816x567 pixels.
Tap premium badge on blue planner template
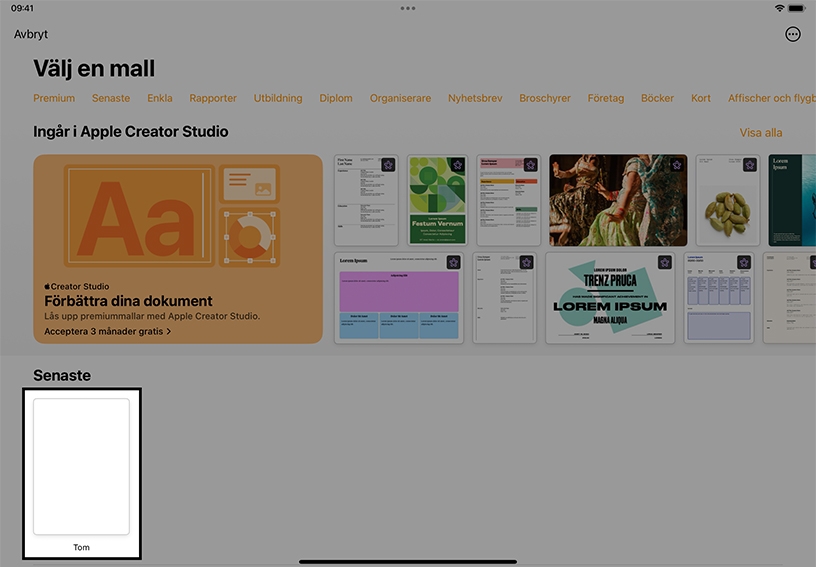click(744, 262)
